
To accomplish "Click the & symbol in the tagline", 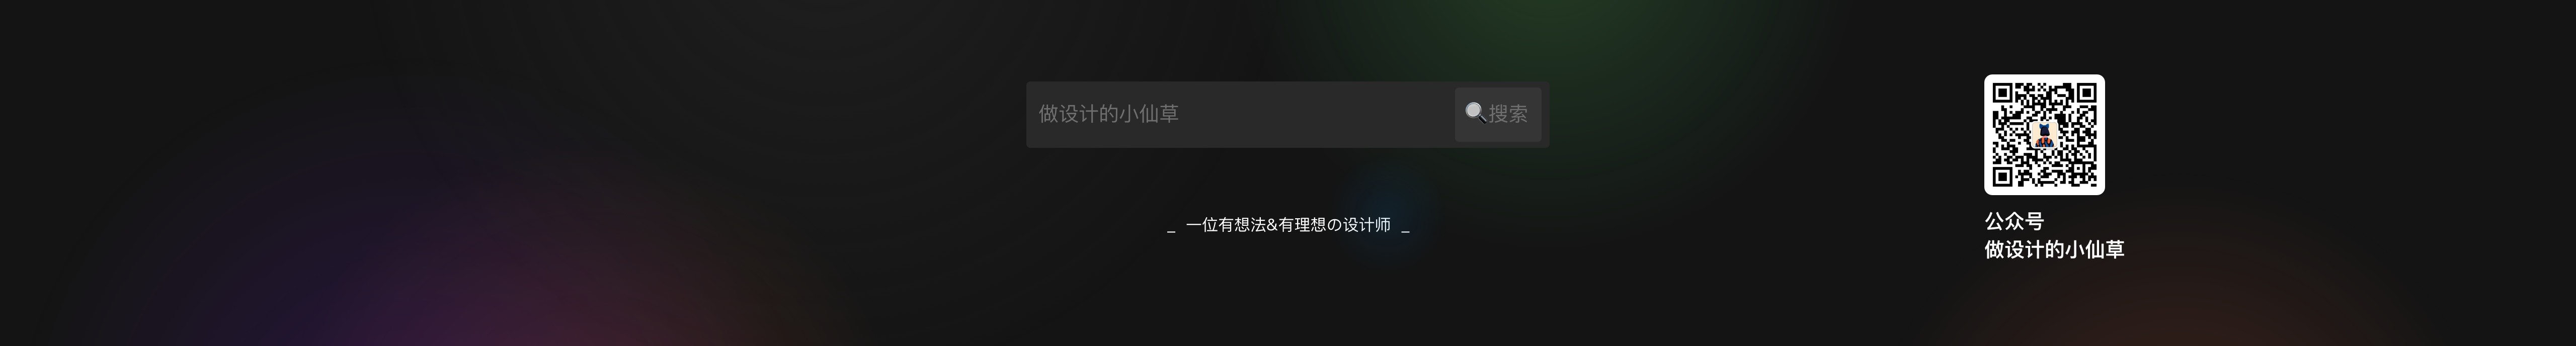I will [x=1272, y=225].
